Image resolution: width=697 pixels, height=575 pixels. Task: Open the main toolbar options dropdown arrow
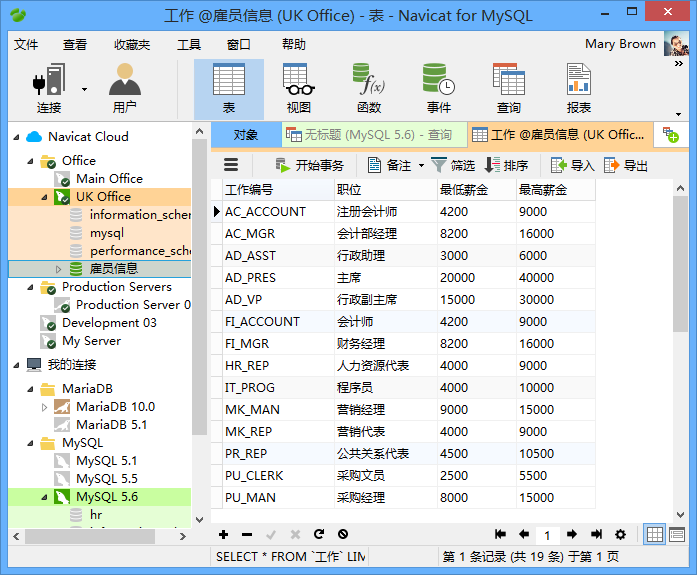(678, 114)
